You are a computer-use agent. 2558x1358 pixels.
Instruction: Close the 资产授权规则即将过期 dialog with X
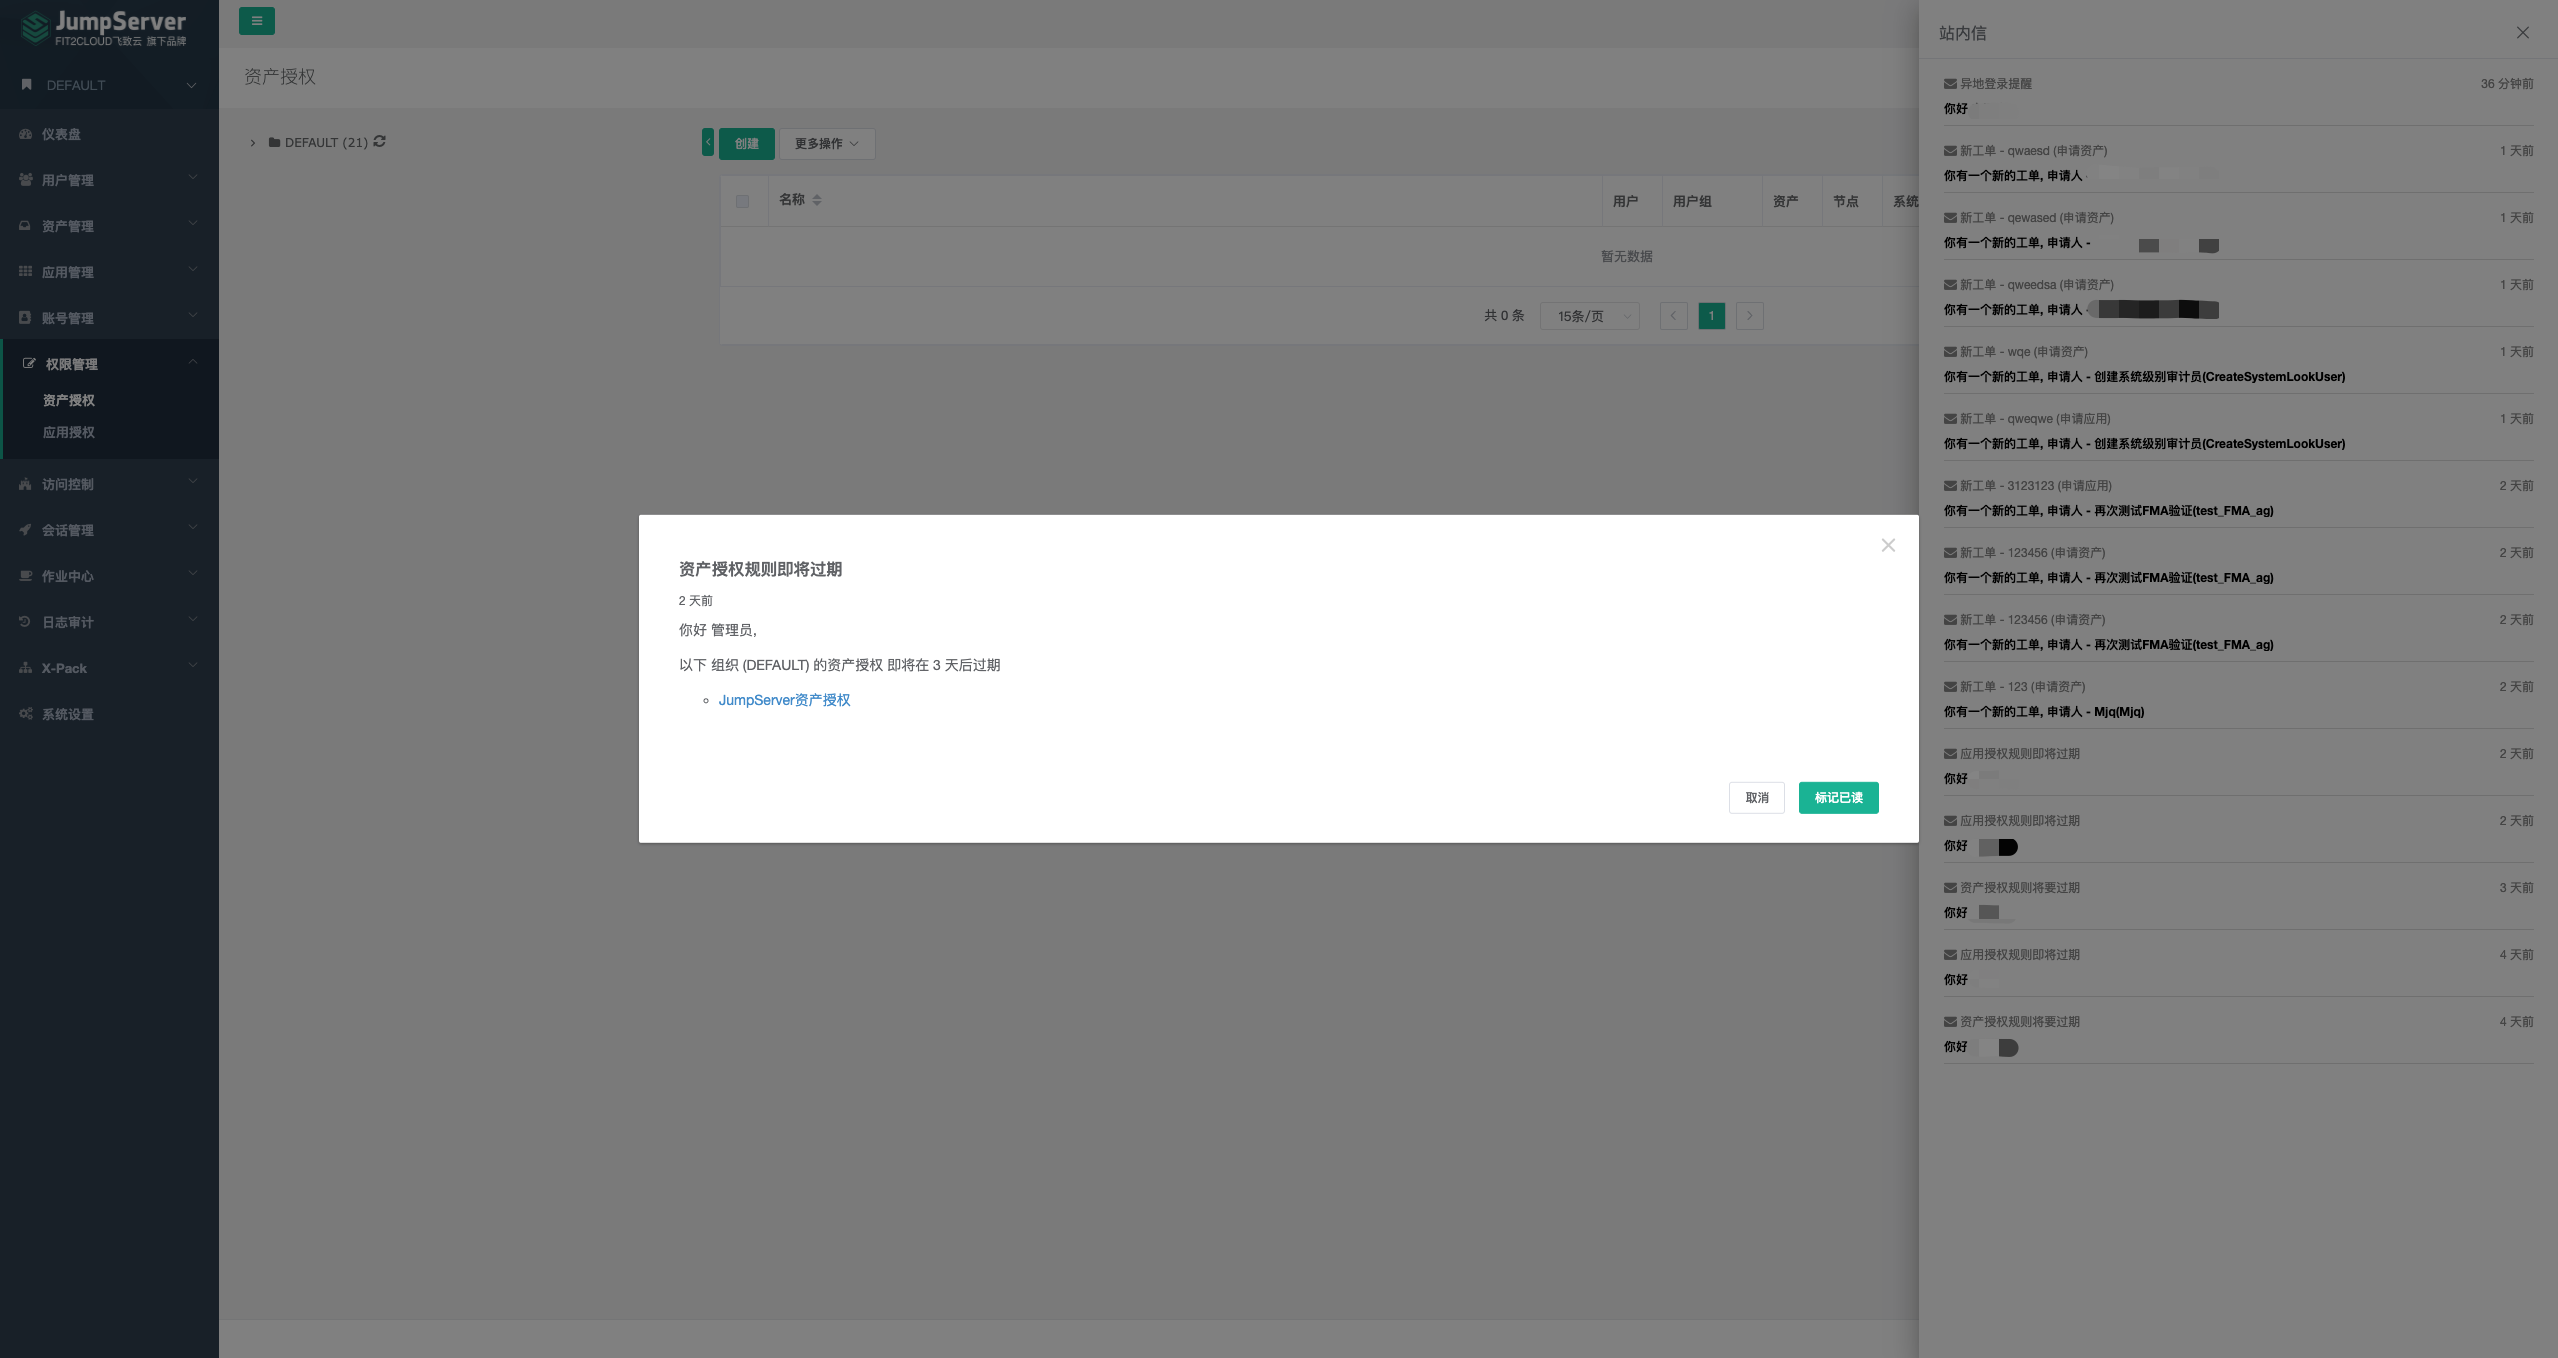point(1887,545)
